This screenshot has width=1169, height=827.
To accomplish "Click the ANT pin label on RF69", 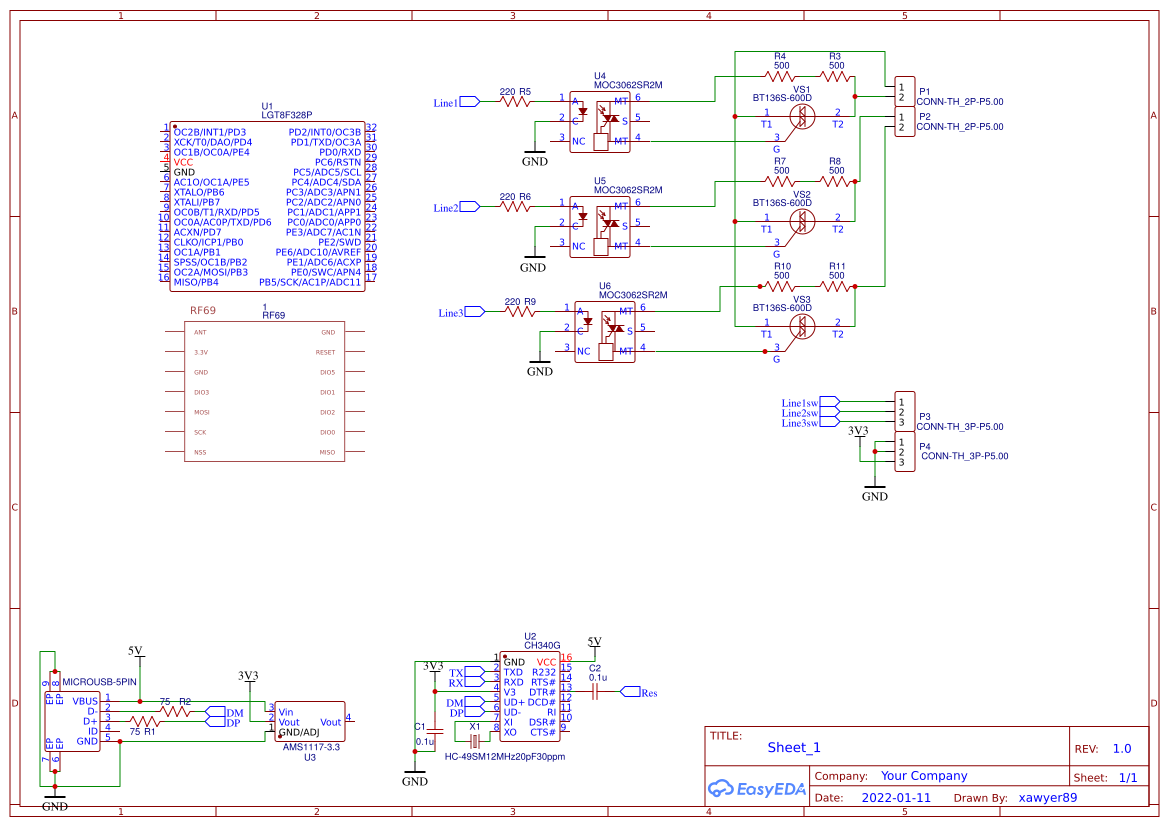I will [x=200, y=333].
